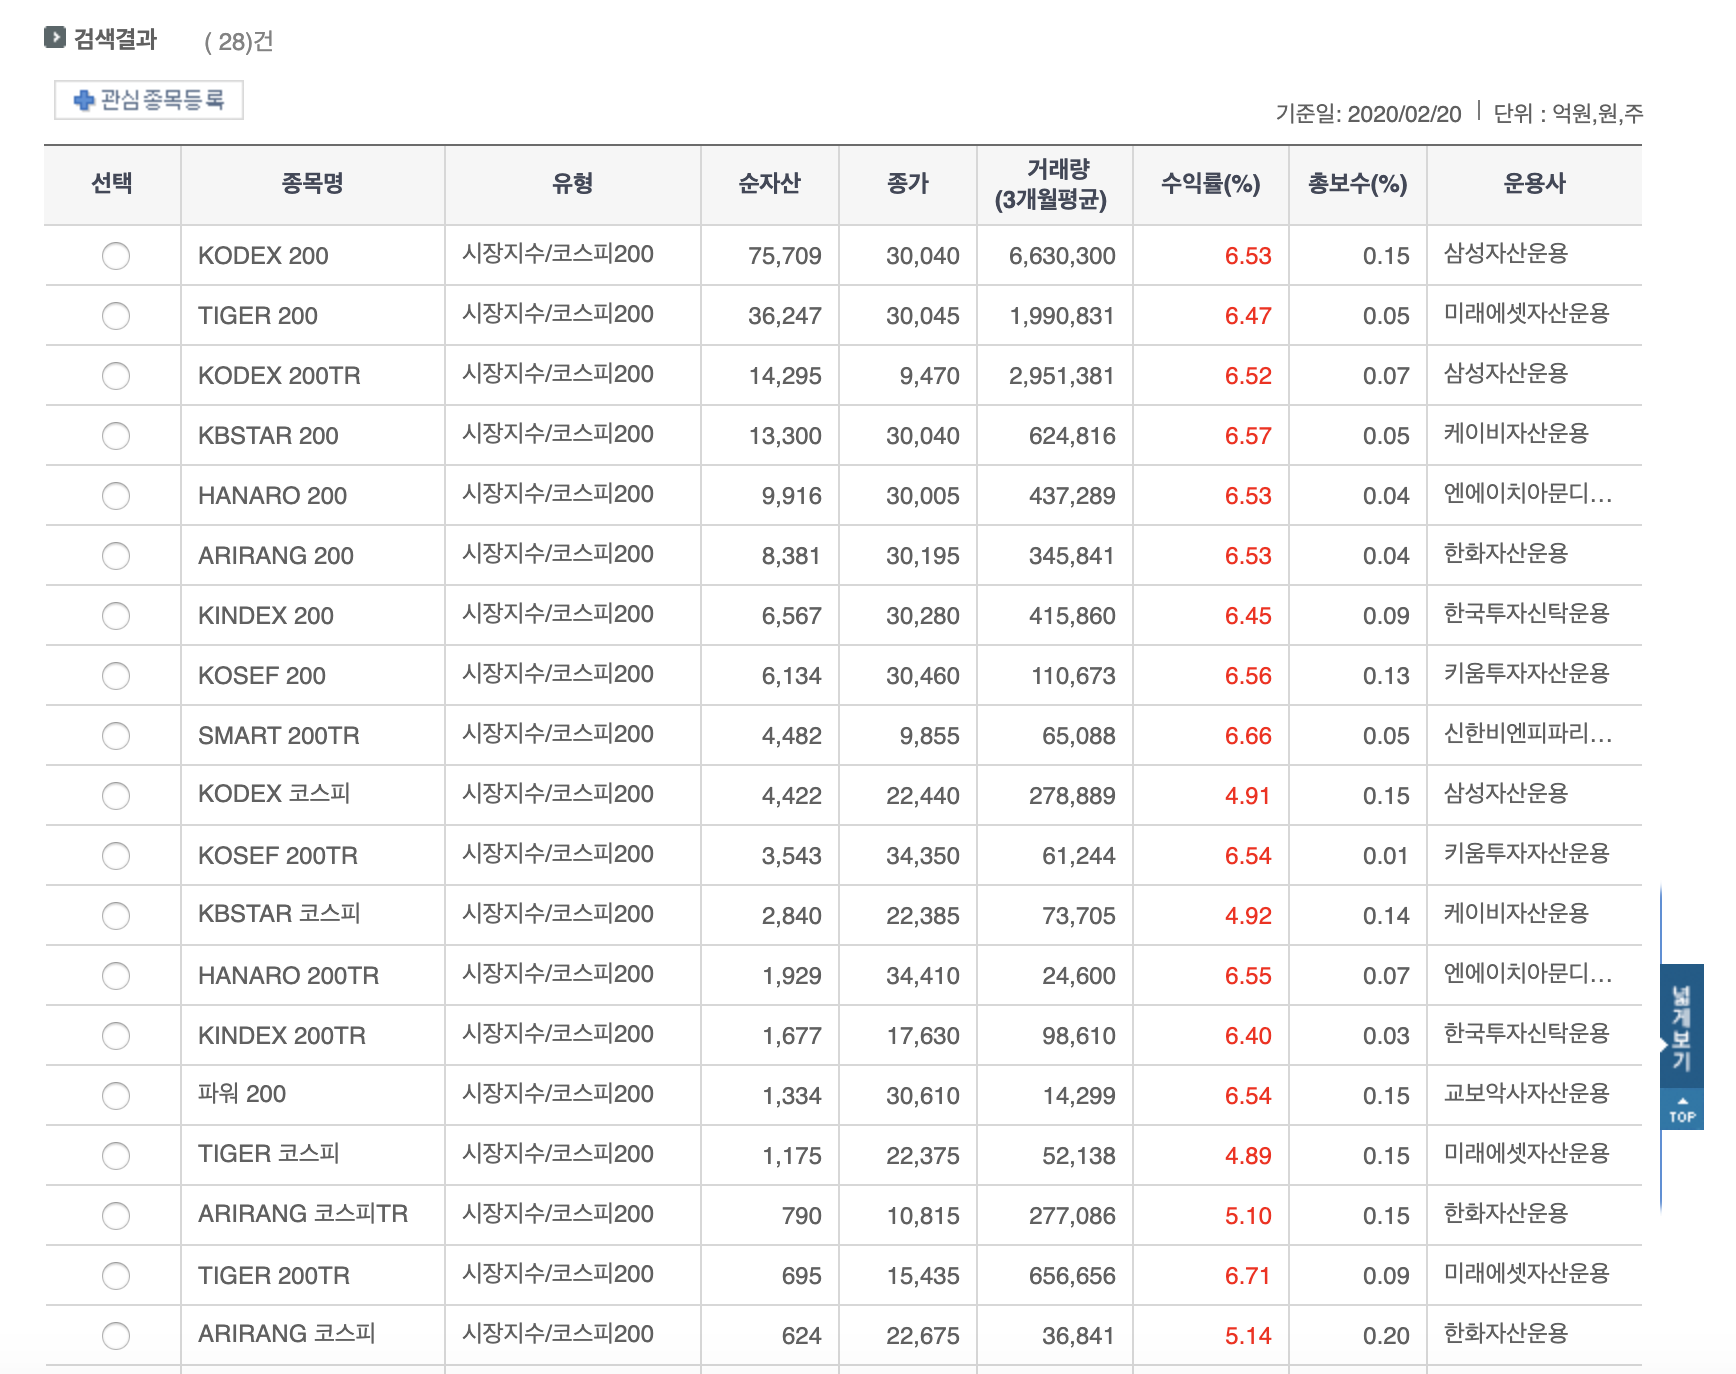Choose the KODEX 코스피 radio button
Screen dimensions: 1736x1374
pyautogui.click(x=116, y=796)
